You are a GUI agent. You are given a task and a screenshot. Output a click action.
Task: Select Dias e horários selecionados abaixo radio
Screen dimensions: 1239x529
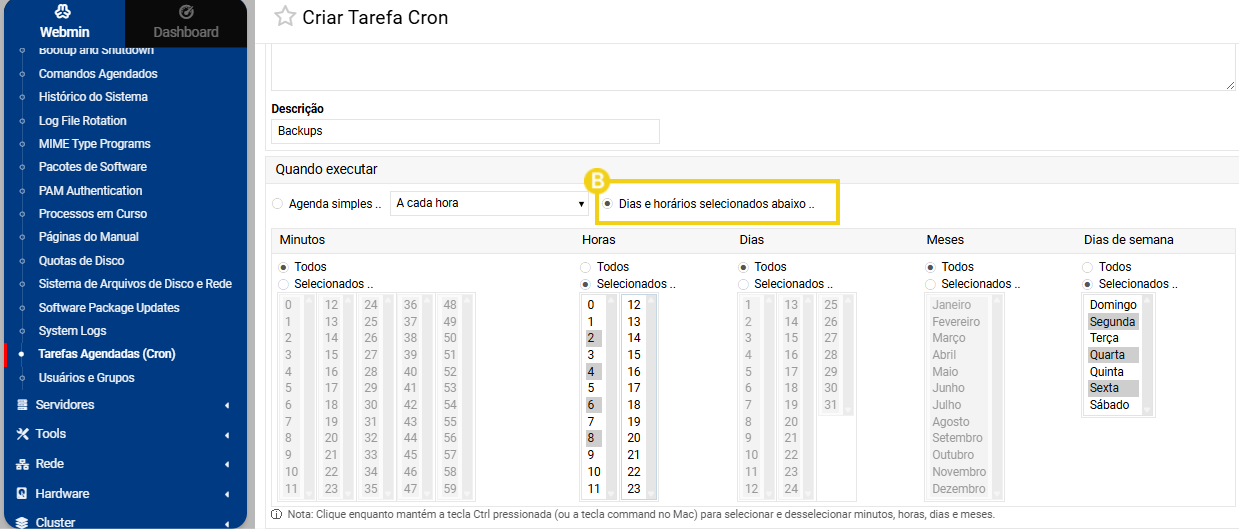click(x=608, y=203)
